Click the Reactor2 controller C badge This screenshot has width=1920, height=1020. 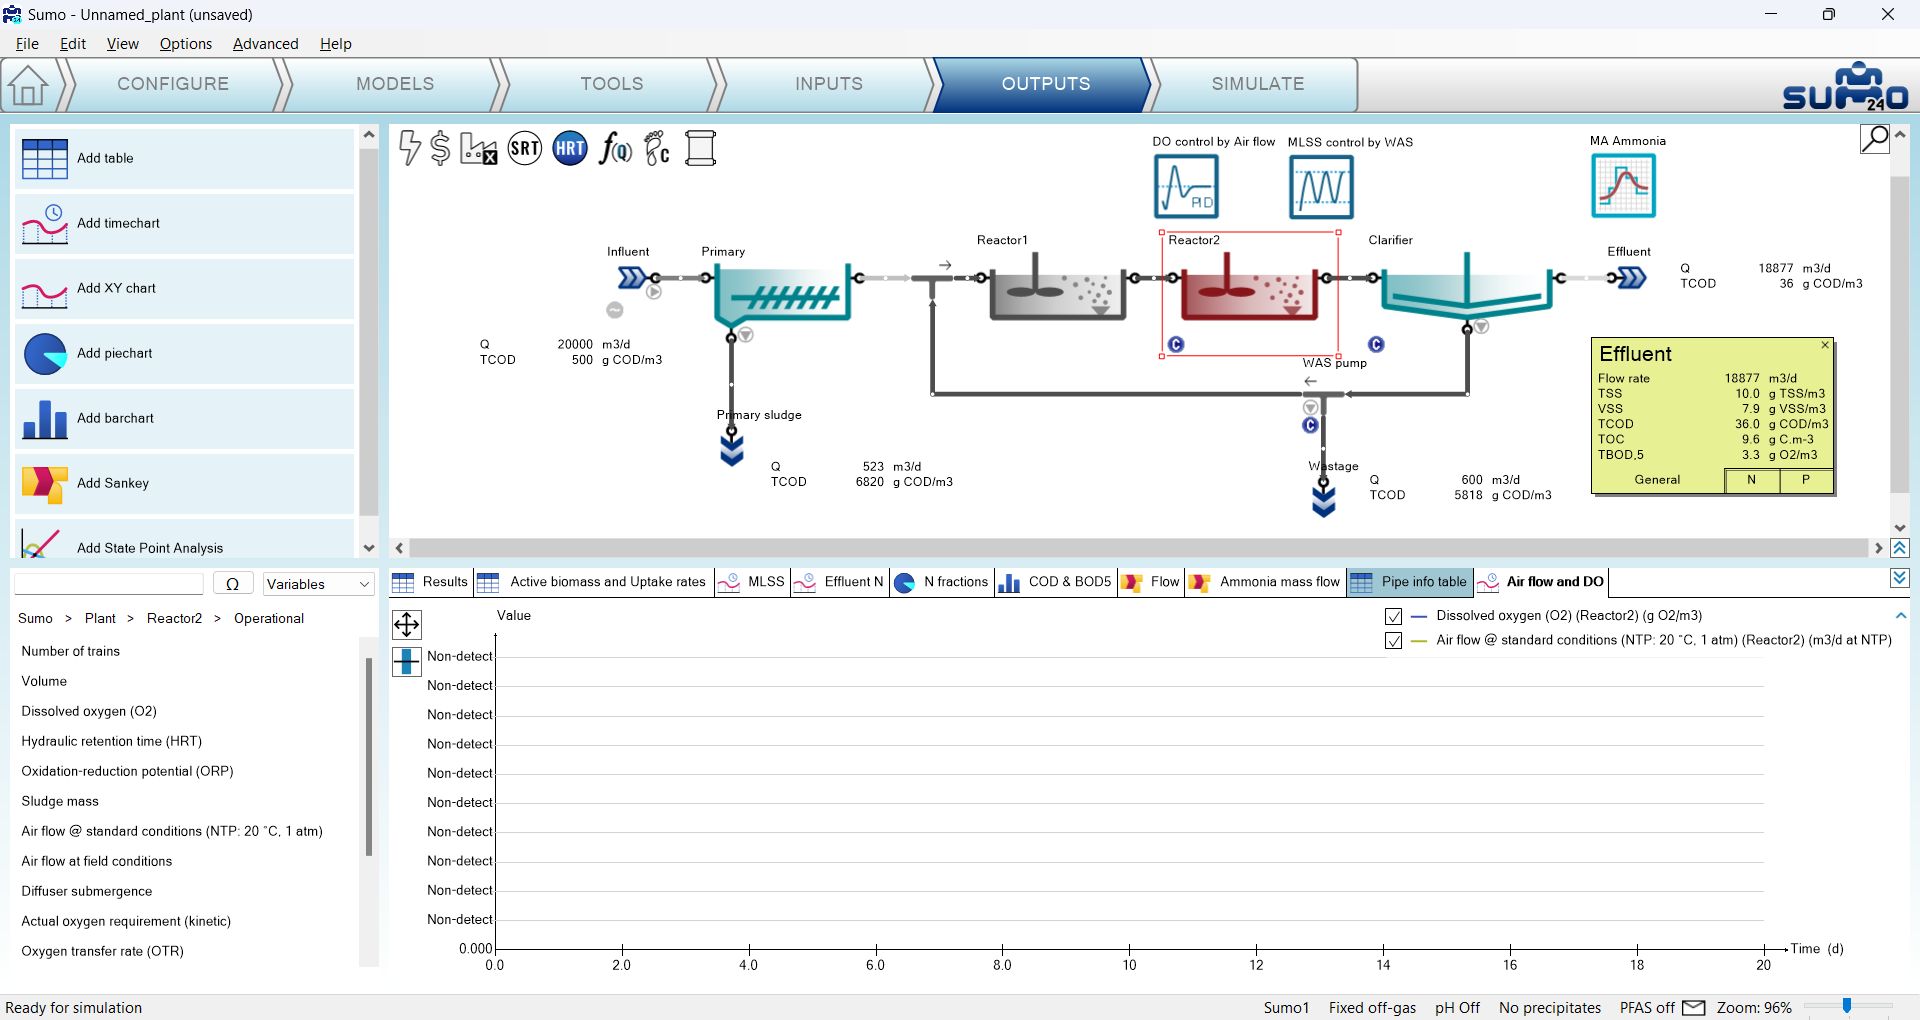tap(1176, 344)
